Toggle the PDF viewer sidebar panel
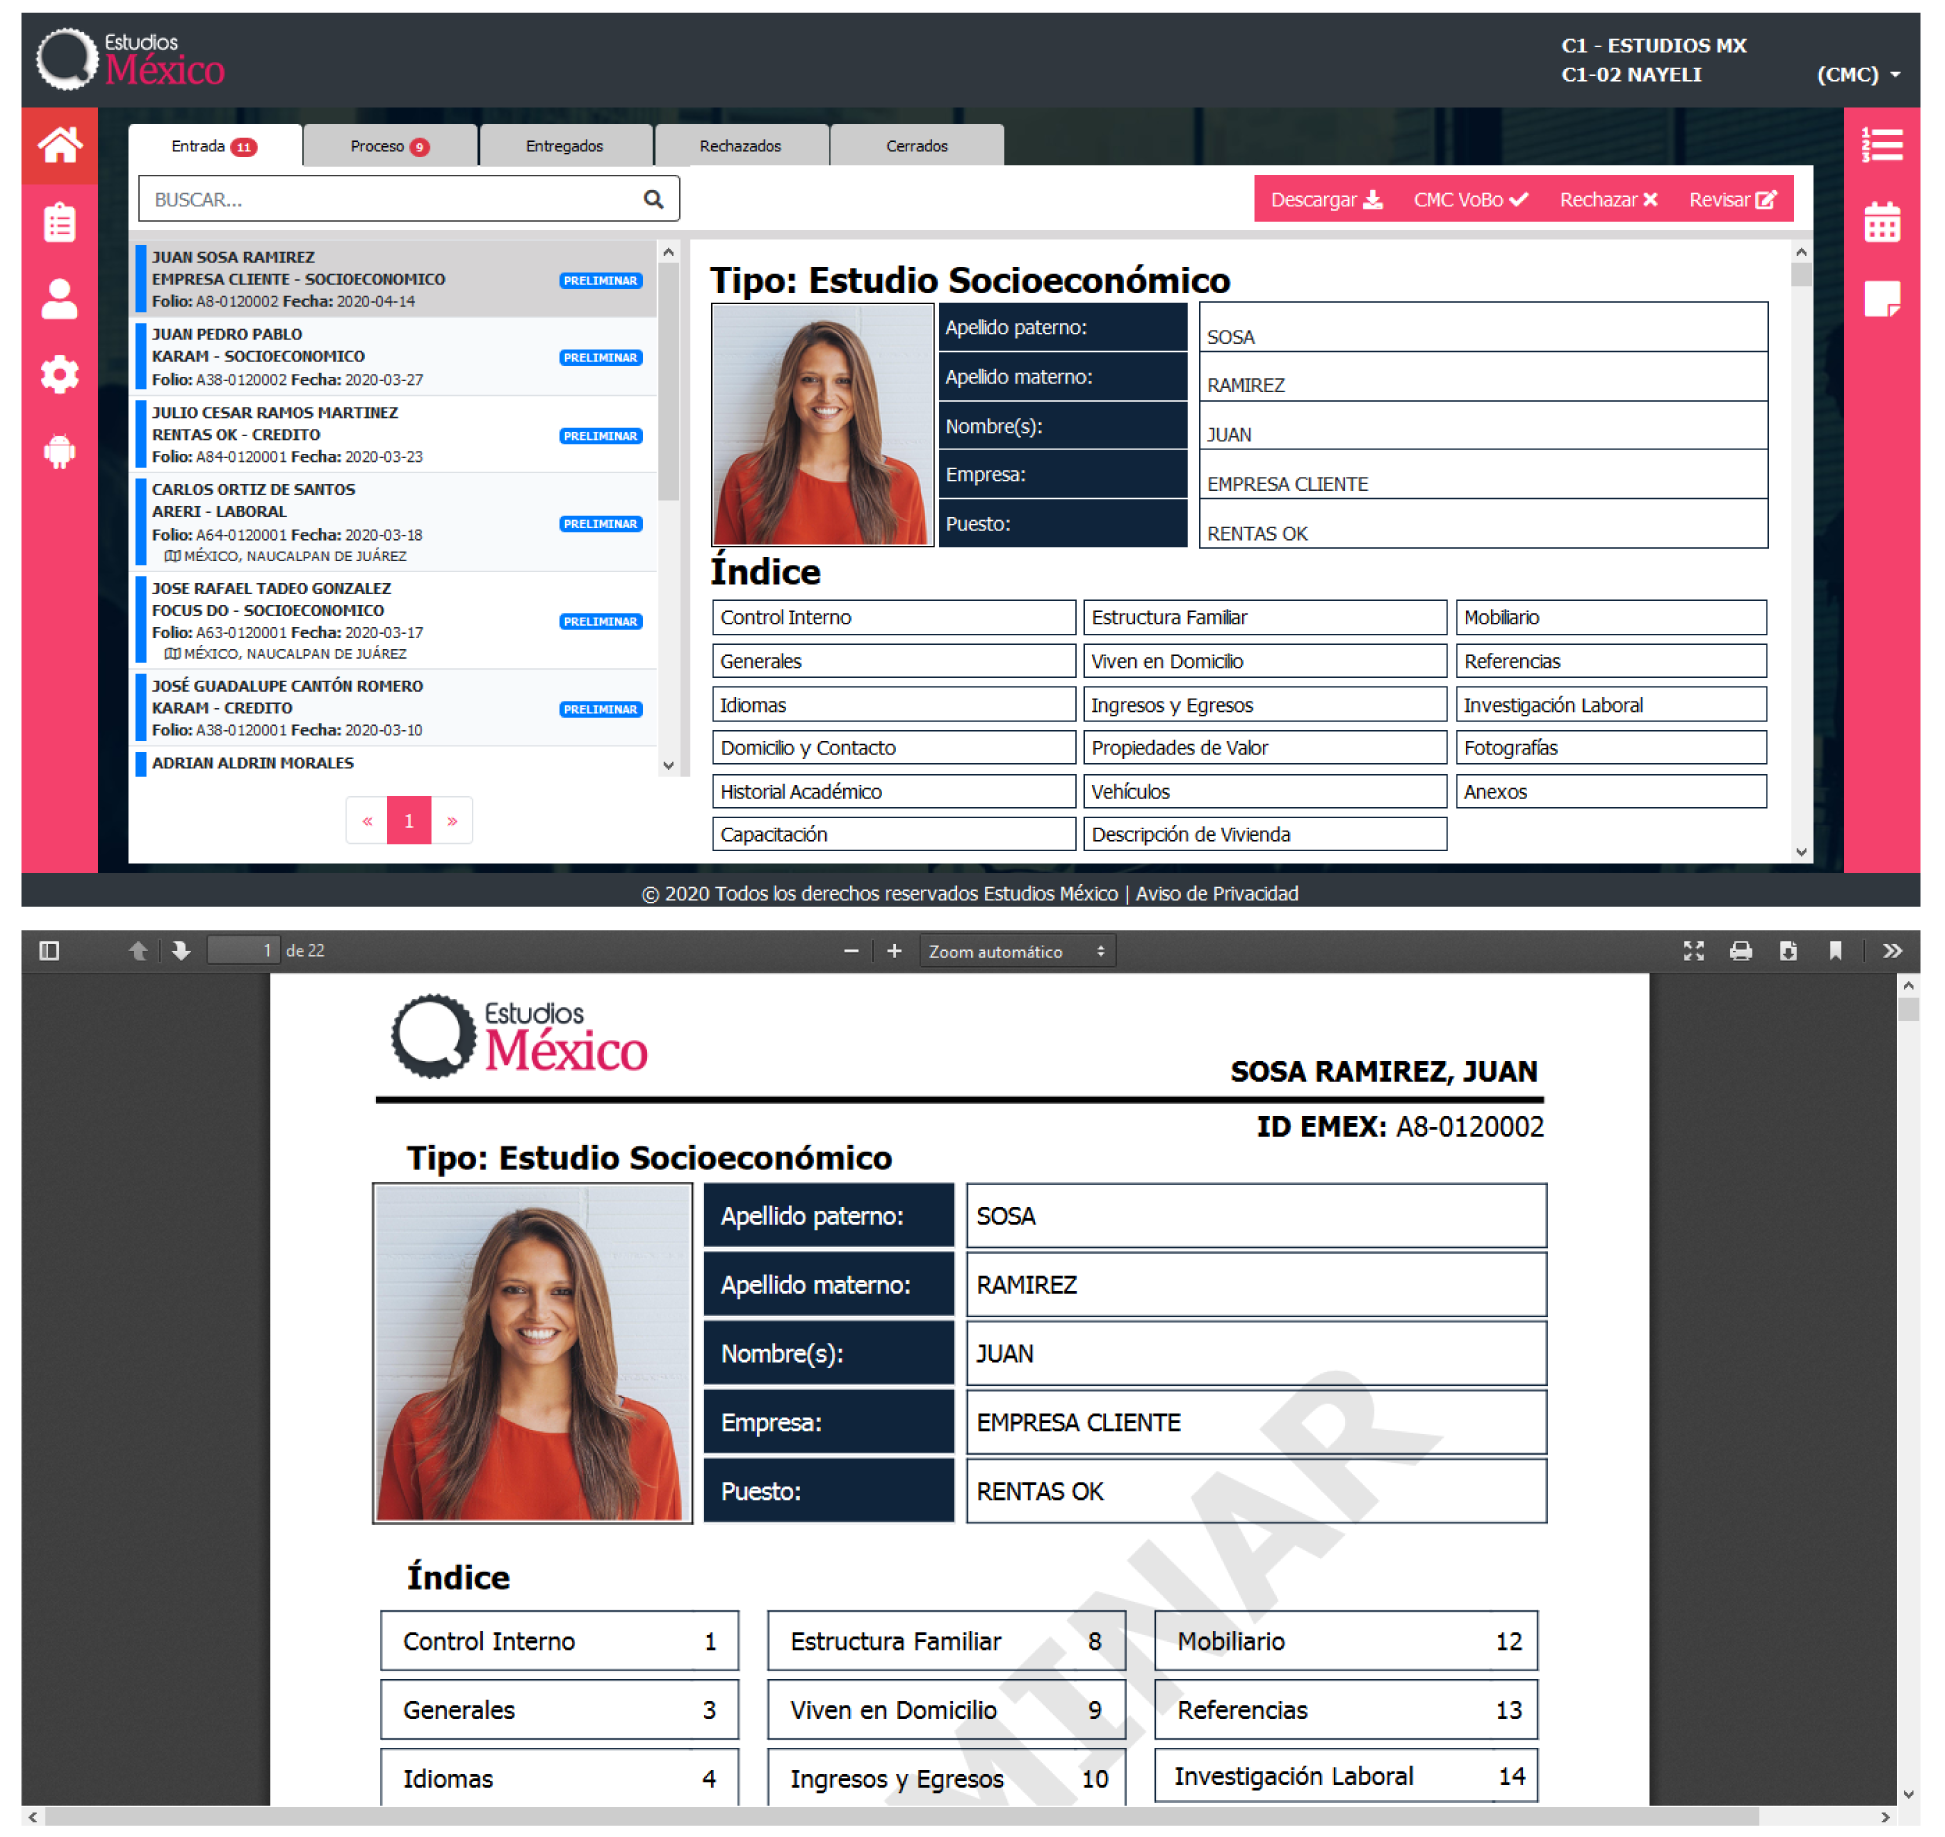This screenshot has height=1837, width=1945. click(x=49, y=951)
